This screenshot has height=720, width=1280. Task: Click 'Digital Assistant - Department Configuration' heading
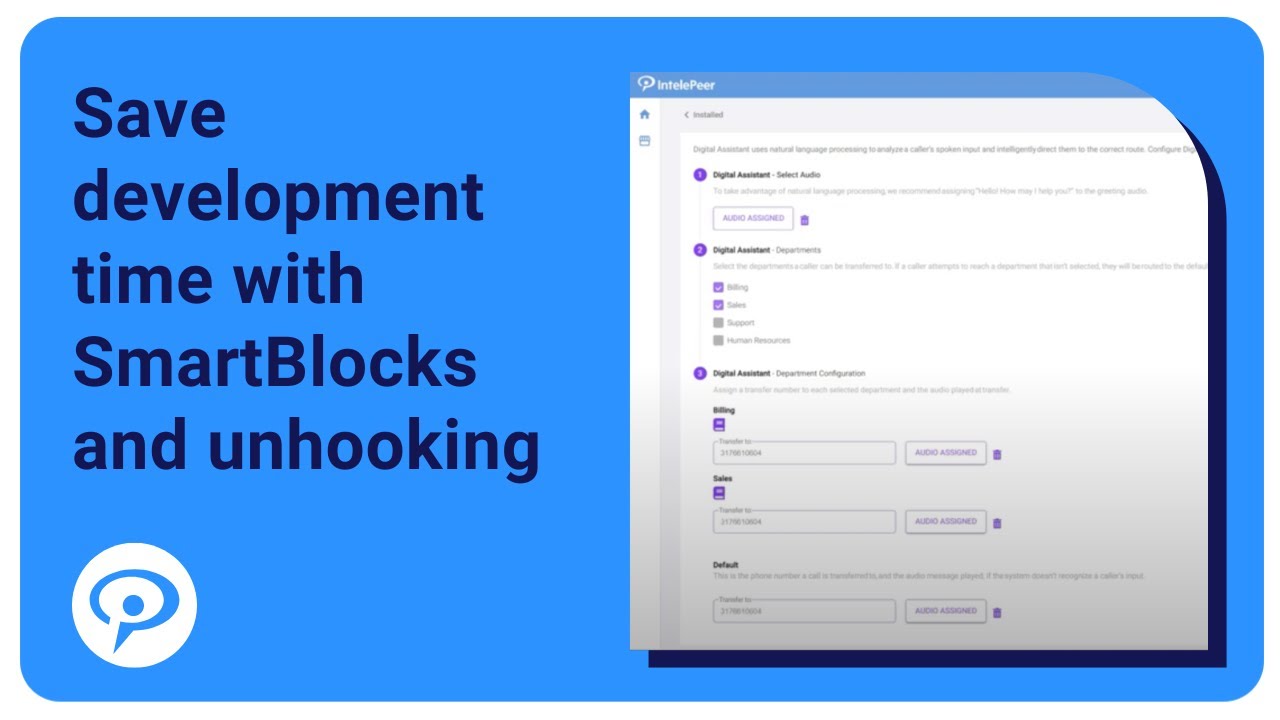[789, 374]
